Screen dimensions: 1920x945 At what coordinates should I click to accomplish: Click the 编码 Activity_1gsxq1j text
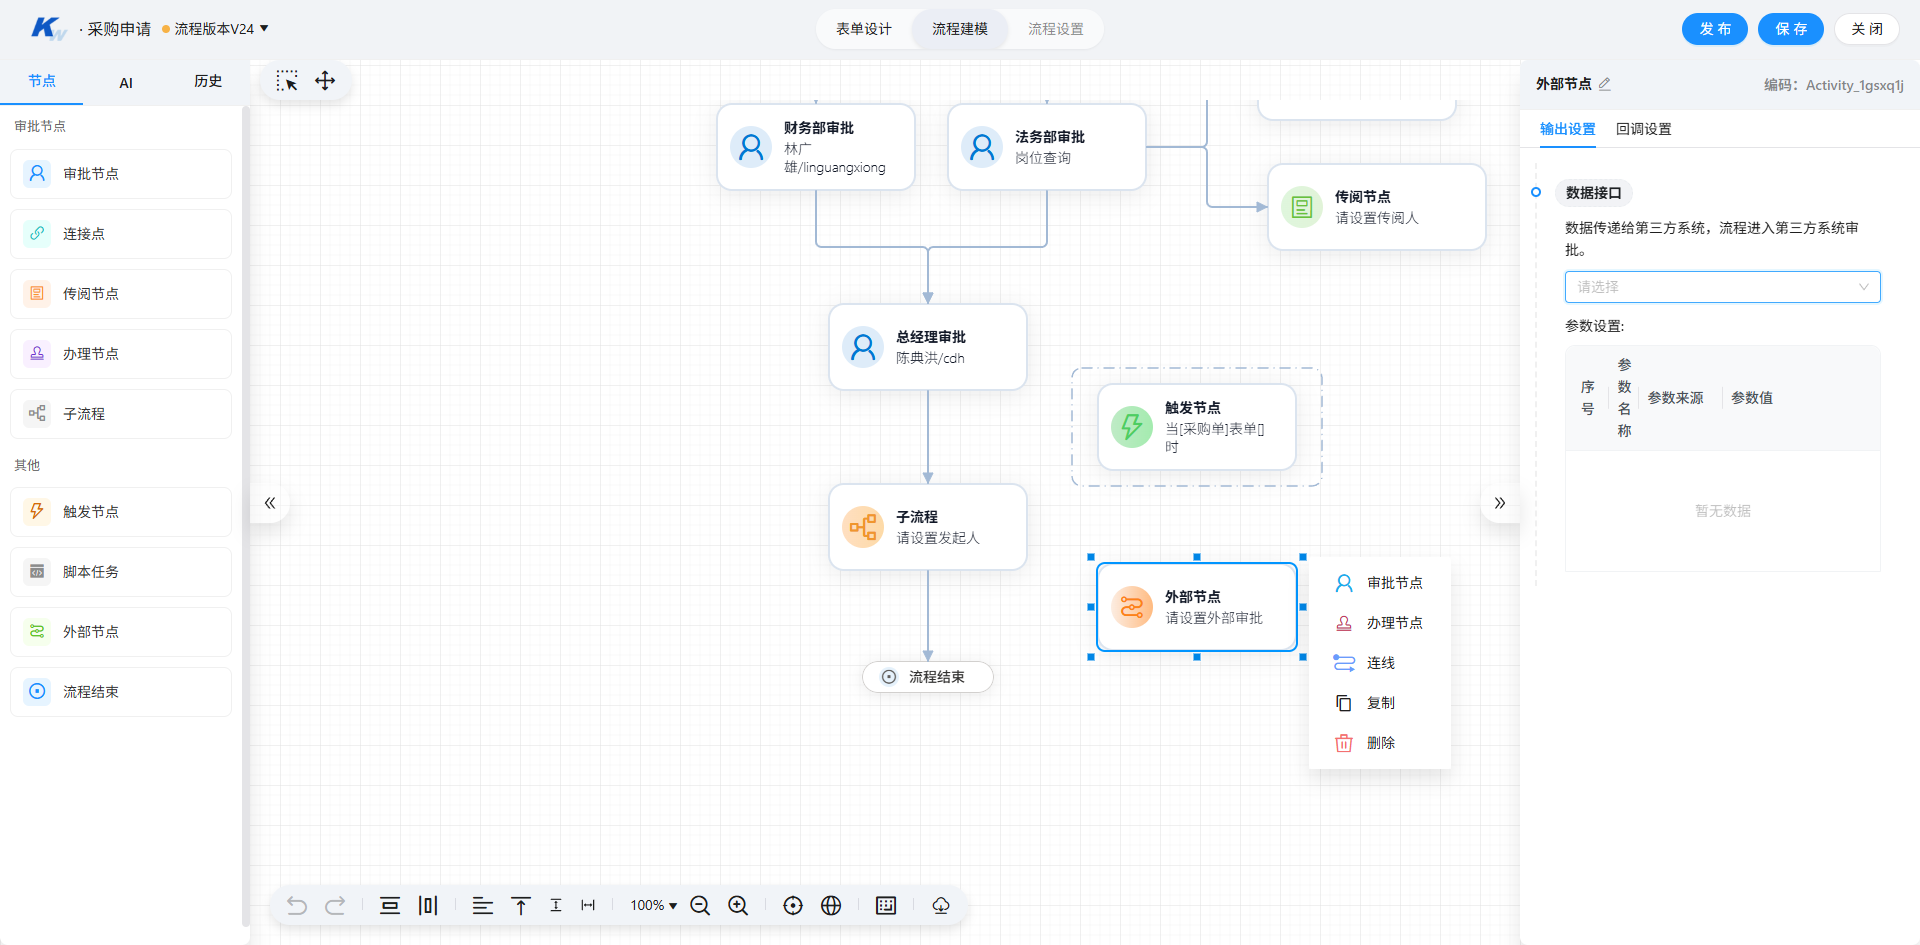click(1834, 85)
